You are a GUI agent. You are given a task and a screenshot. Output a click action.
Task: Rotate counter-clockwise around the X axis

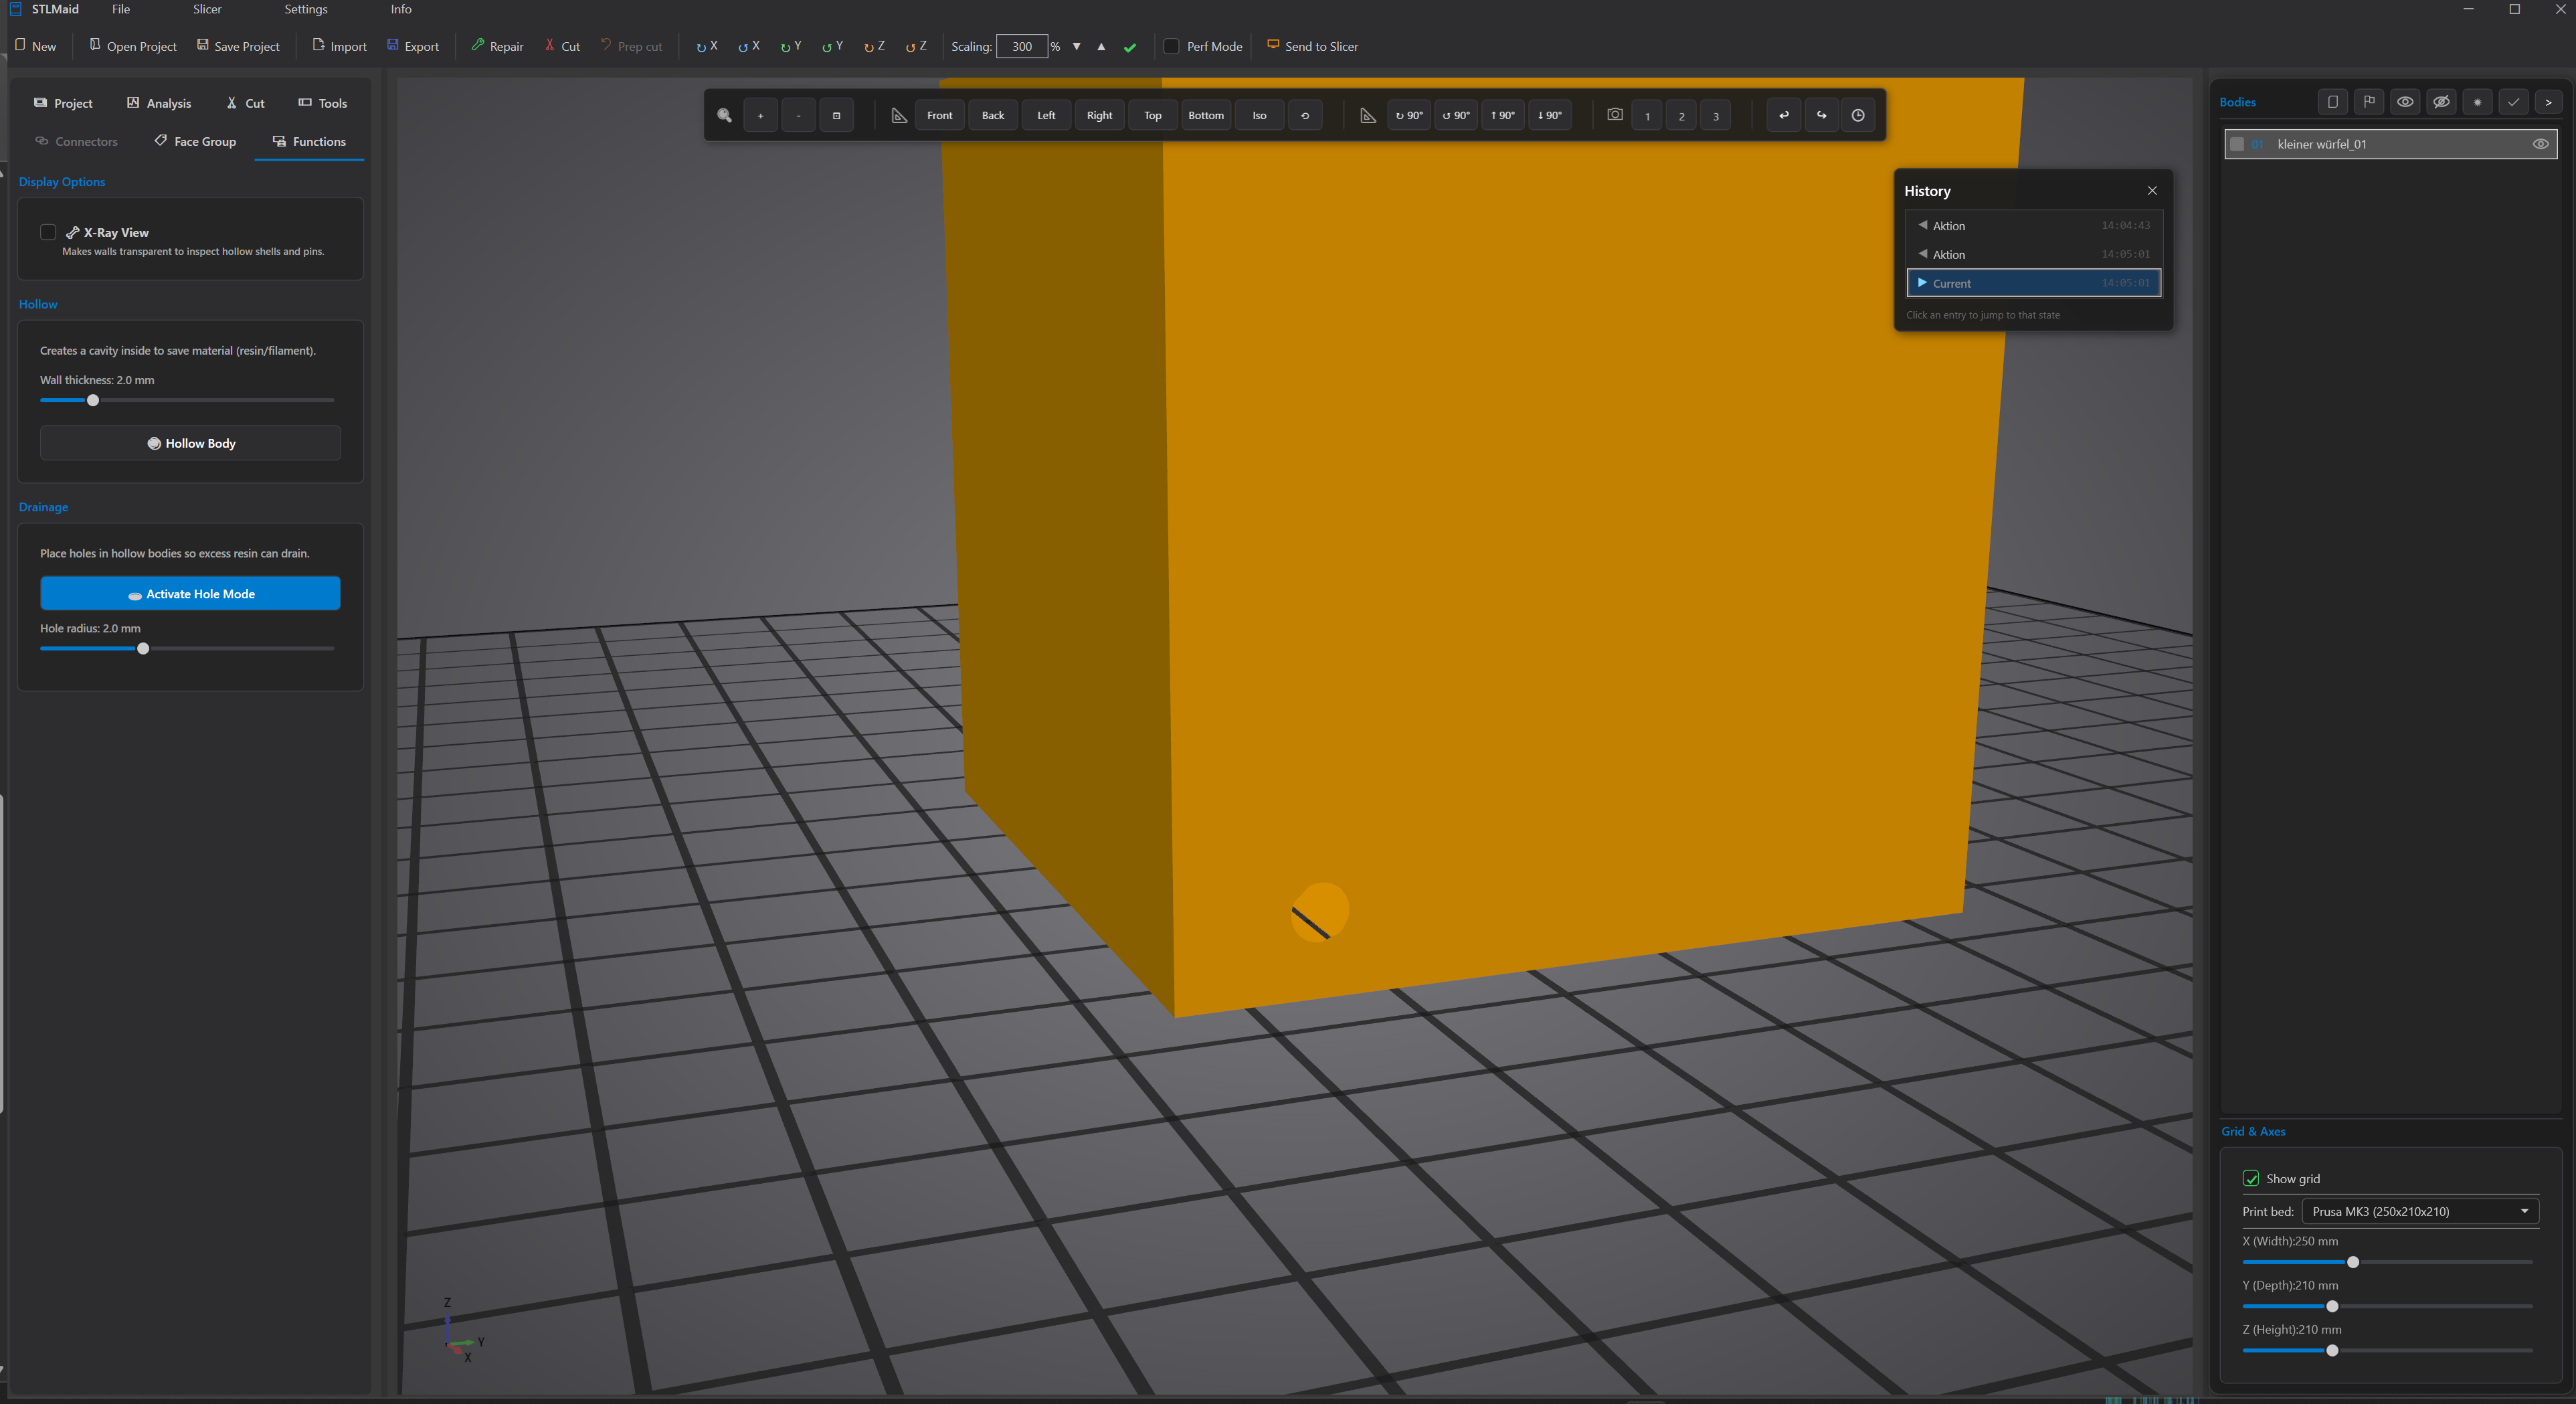pos(749,46)
